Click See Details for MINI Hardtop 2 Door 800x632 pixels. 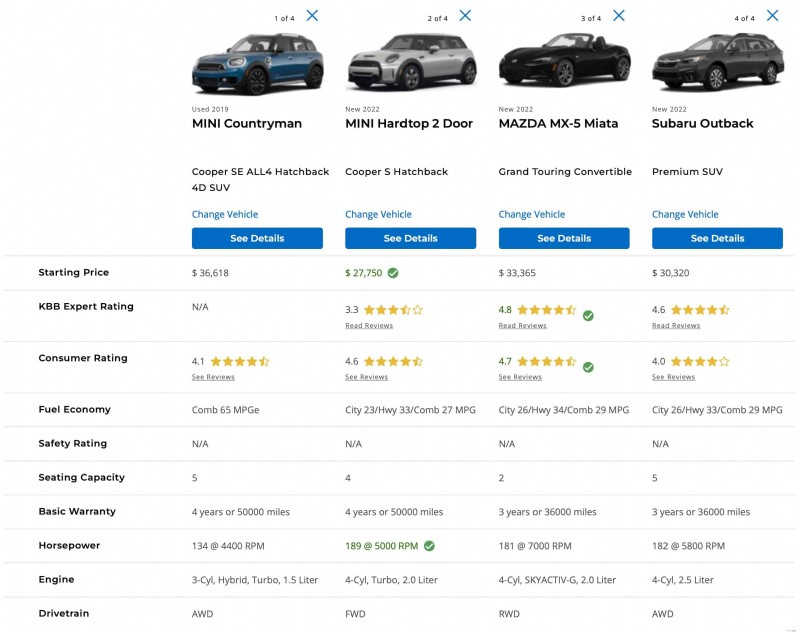coord(411,238)
